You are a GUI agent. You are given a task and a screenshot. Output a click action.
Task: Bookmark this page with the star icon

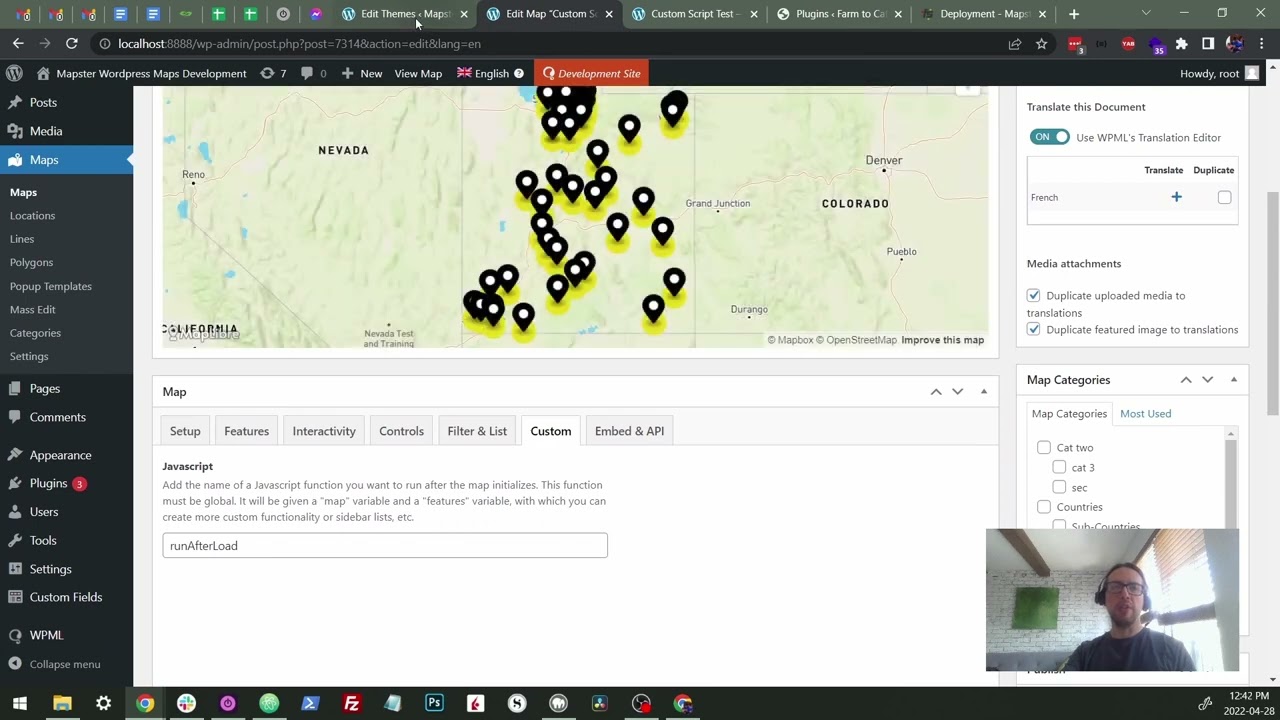(x=1041, y=44)
